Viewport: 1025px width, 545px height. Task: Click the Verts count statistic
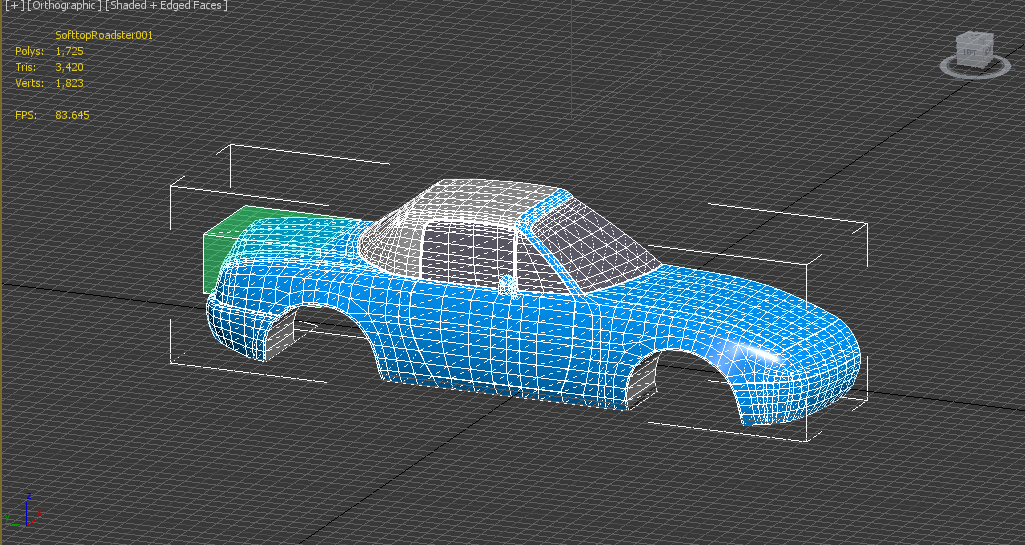tap(69, 83)
